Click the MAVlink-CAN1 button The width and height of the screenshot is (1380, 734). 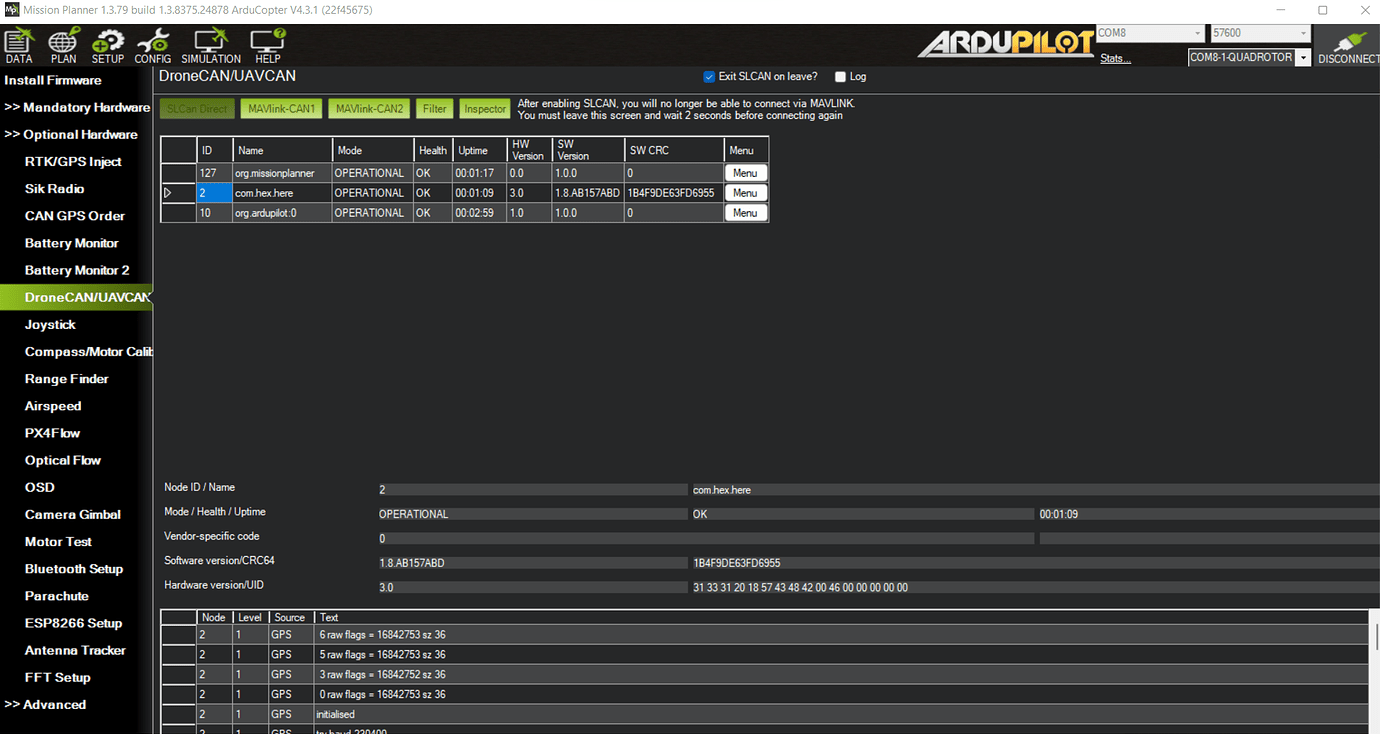281,108
